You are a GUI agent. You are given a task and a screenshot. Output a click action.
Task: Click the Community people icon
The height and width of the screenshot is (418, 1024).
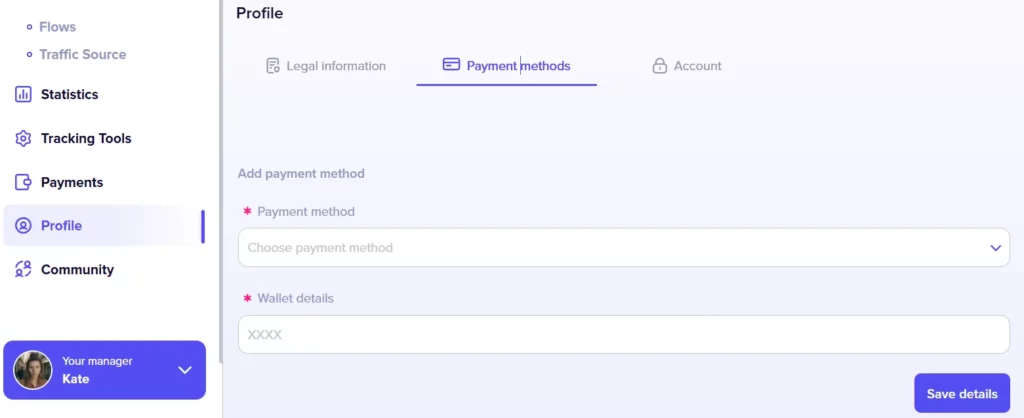coord(23,269)
